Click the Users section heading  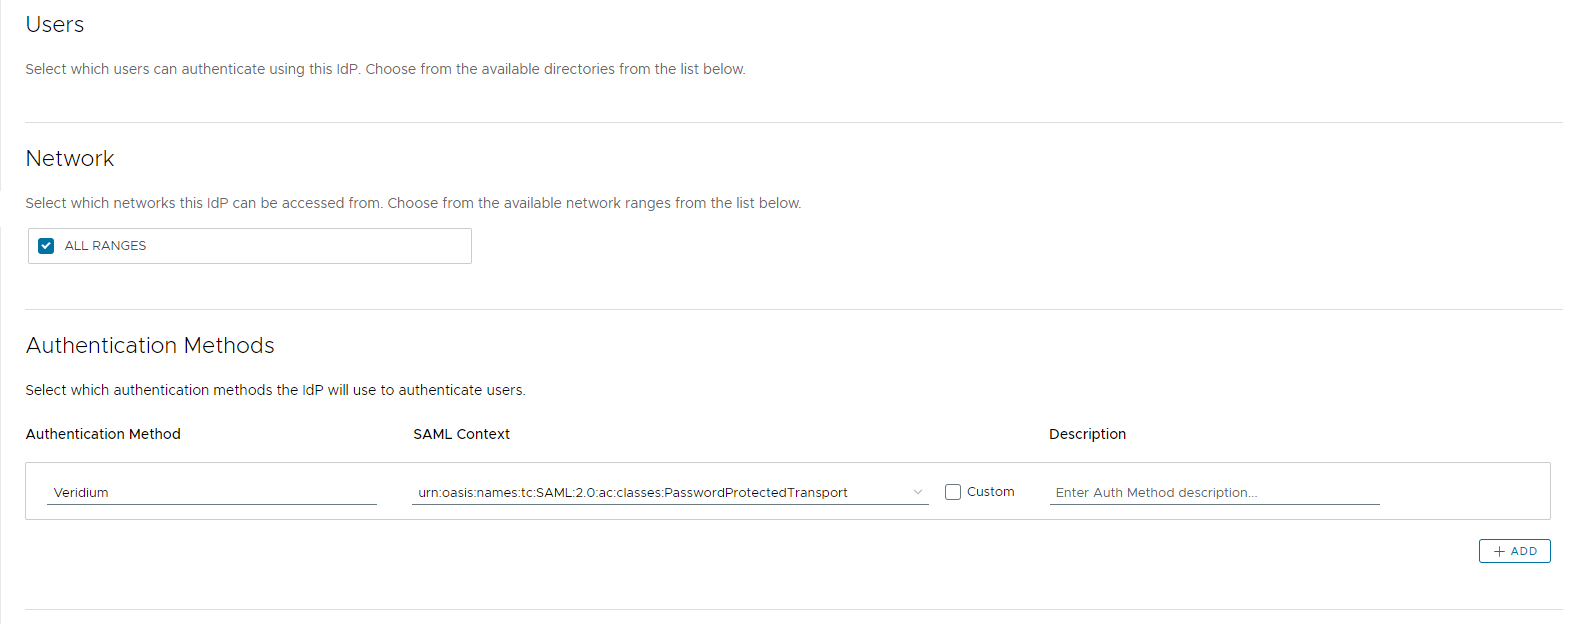[x=55, y=25]
